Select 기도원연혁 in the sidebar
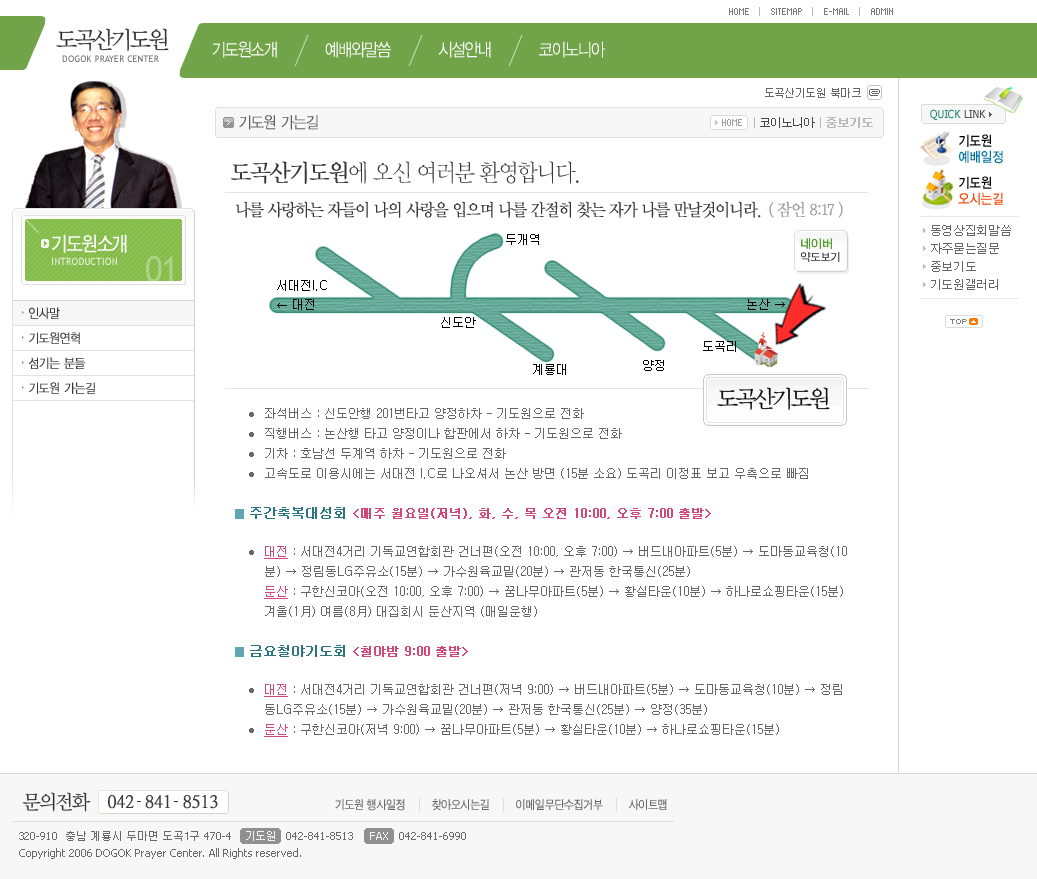1037x879 pixels. click(54, 338)
